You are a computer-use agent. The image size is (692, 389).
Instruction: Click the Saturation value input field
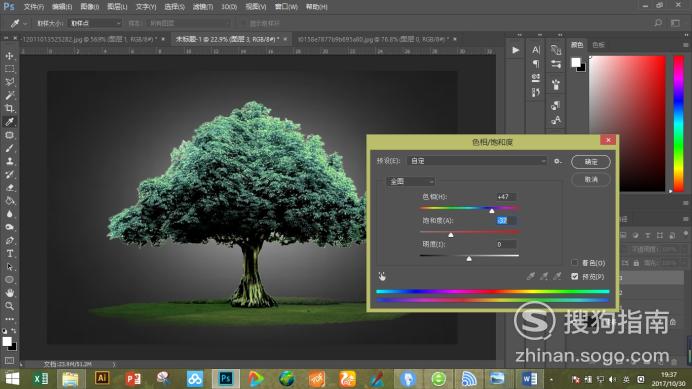click(x=505, y=220)
